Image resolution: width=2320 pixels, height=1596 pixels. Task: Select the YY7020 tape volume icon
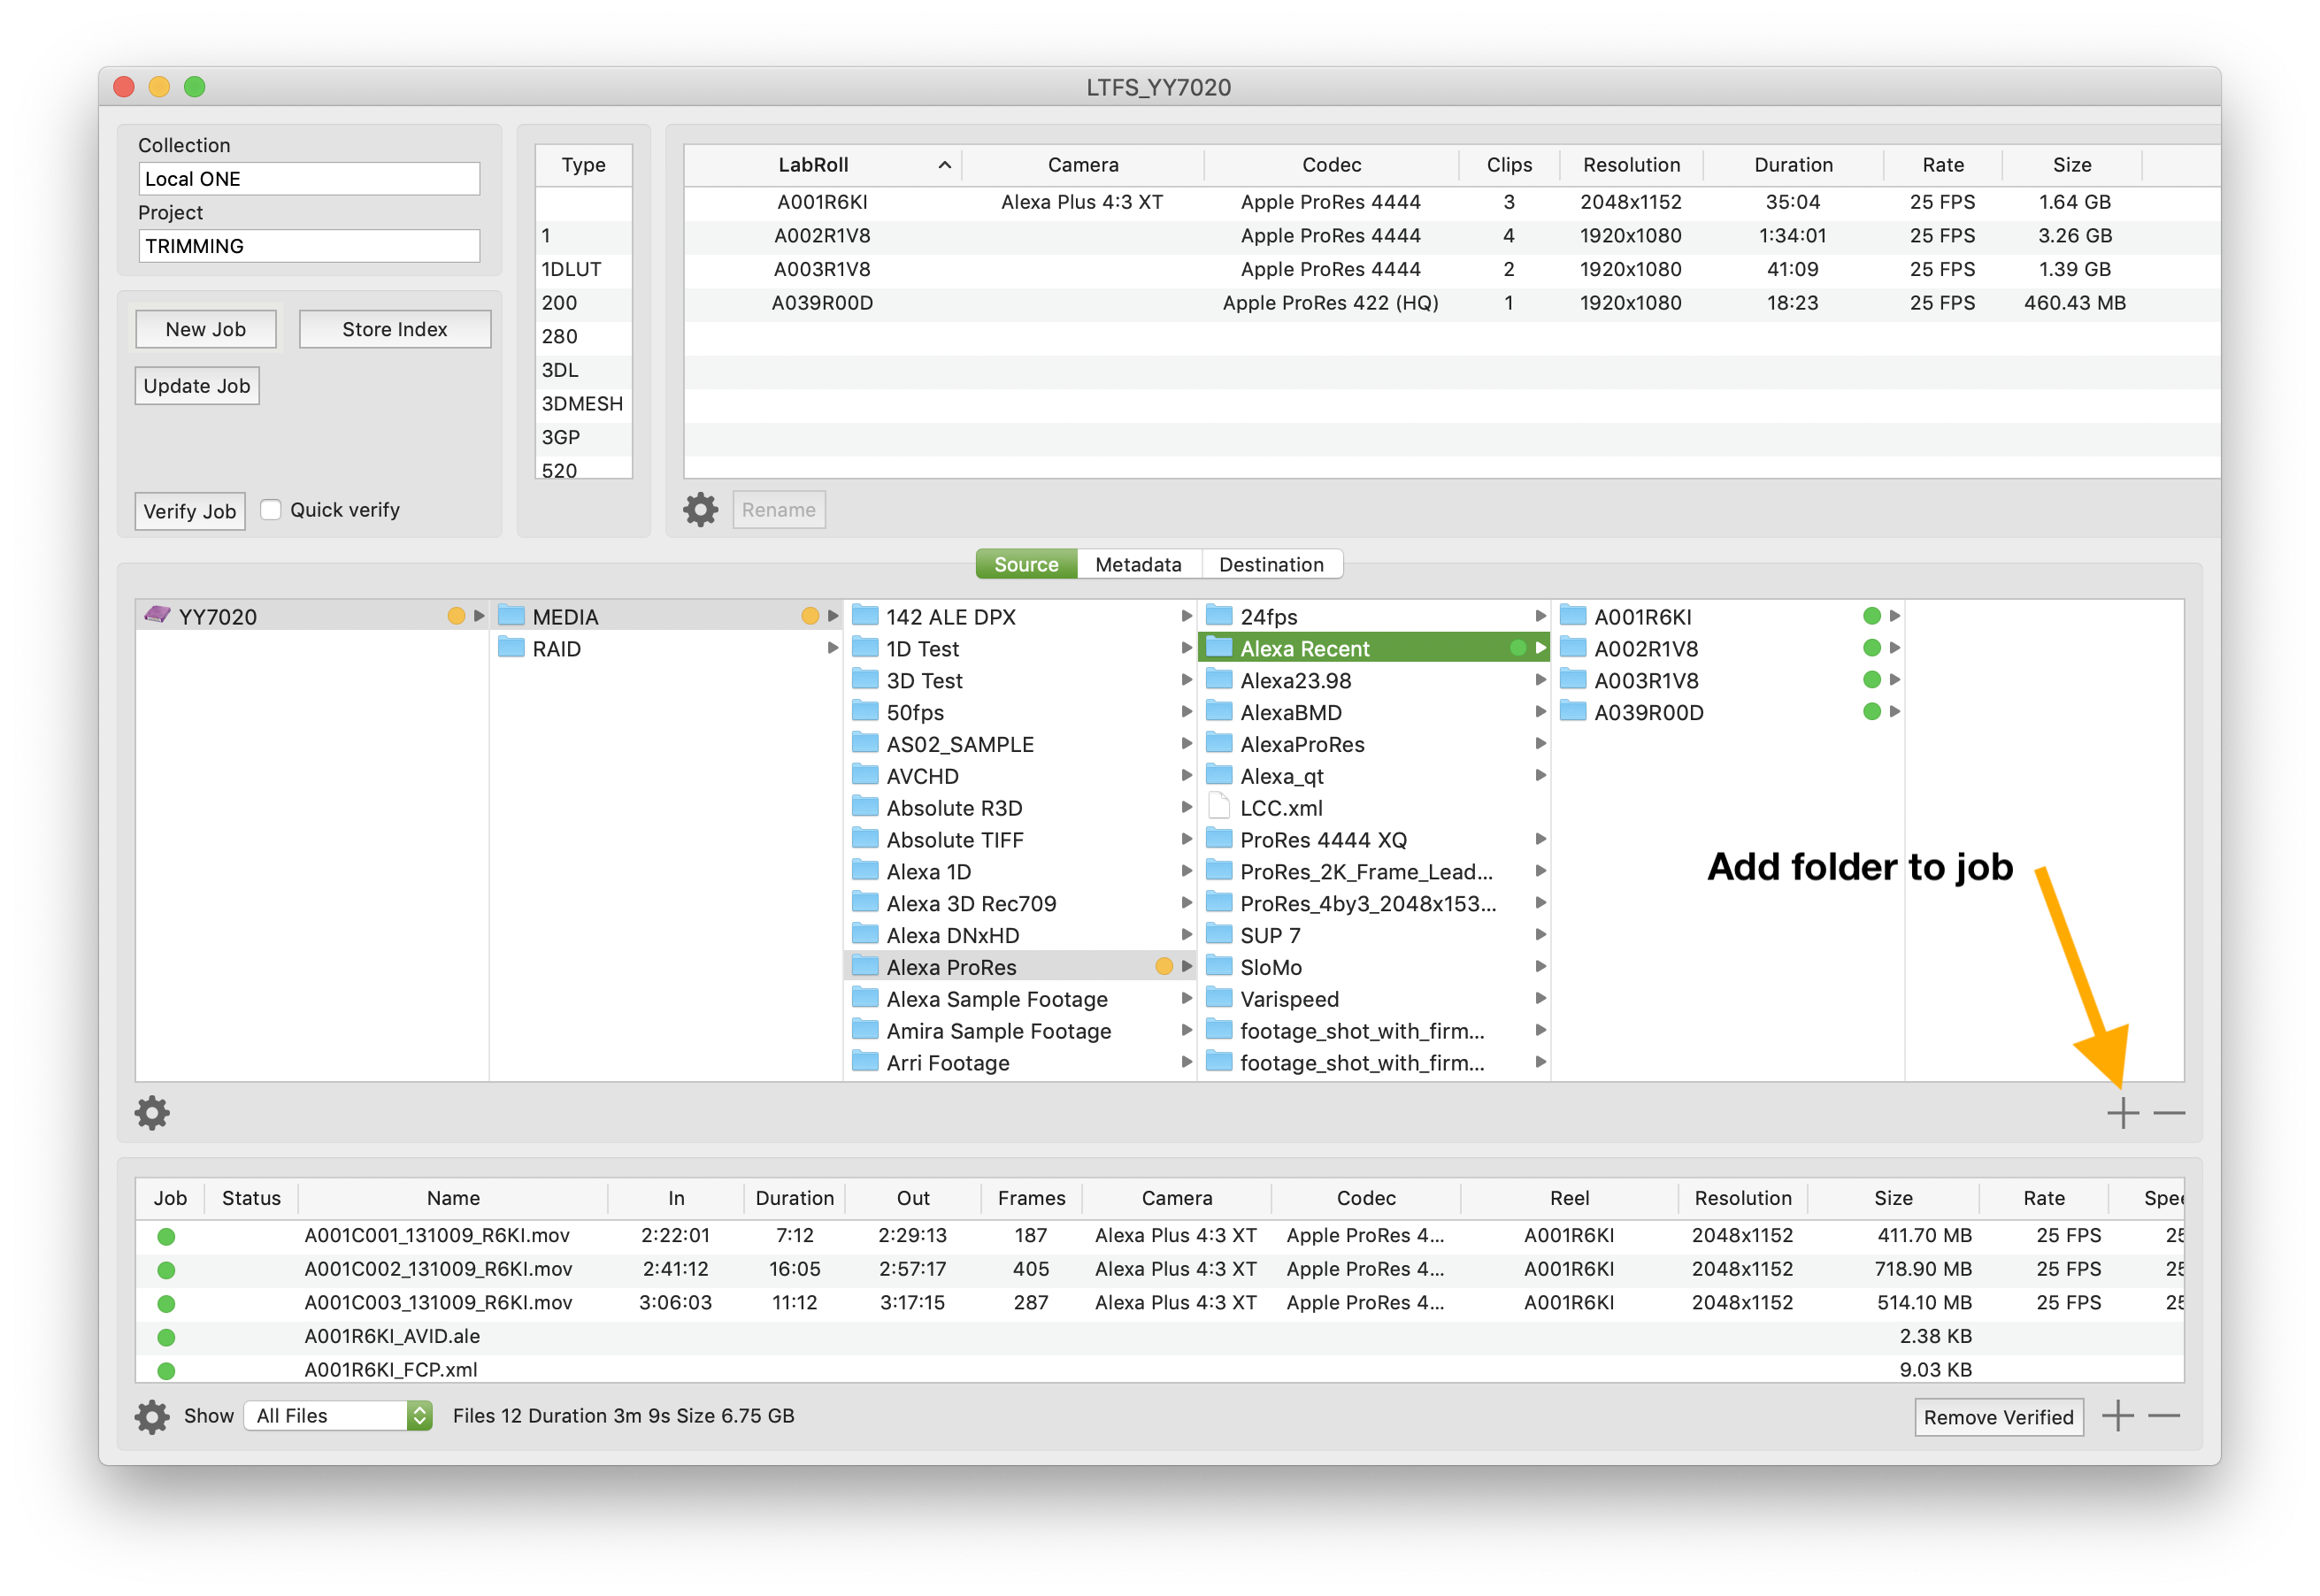click(x=157, y=615)
